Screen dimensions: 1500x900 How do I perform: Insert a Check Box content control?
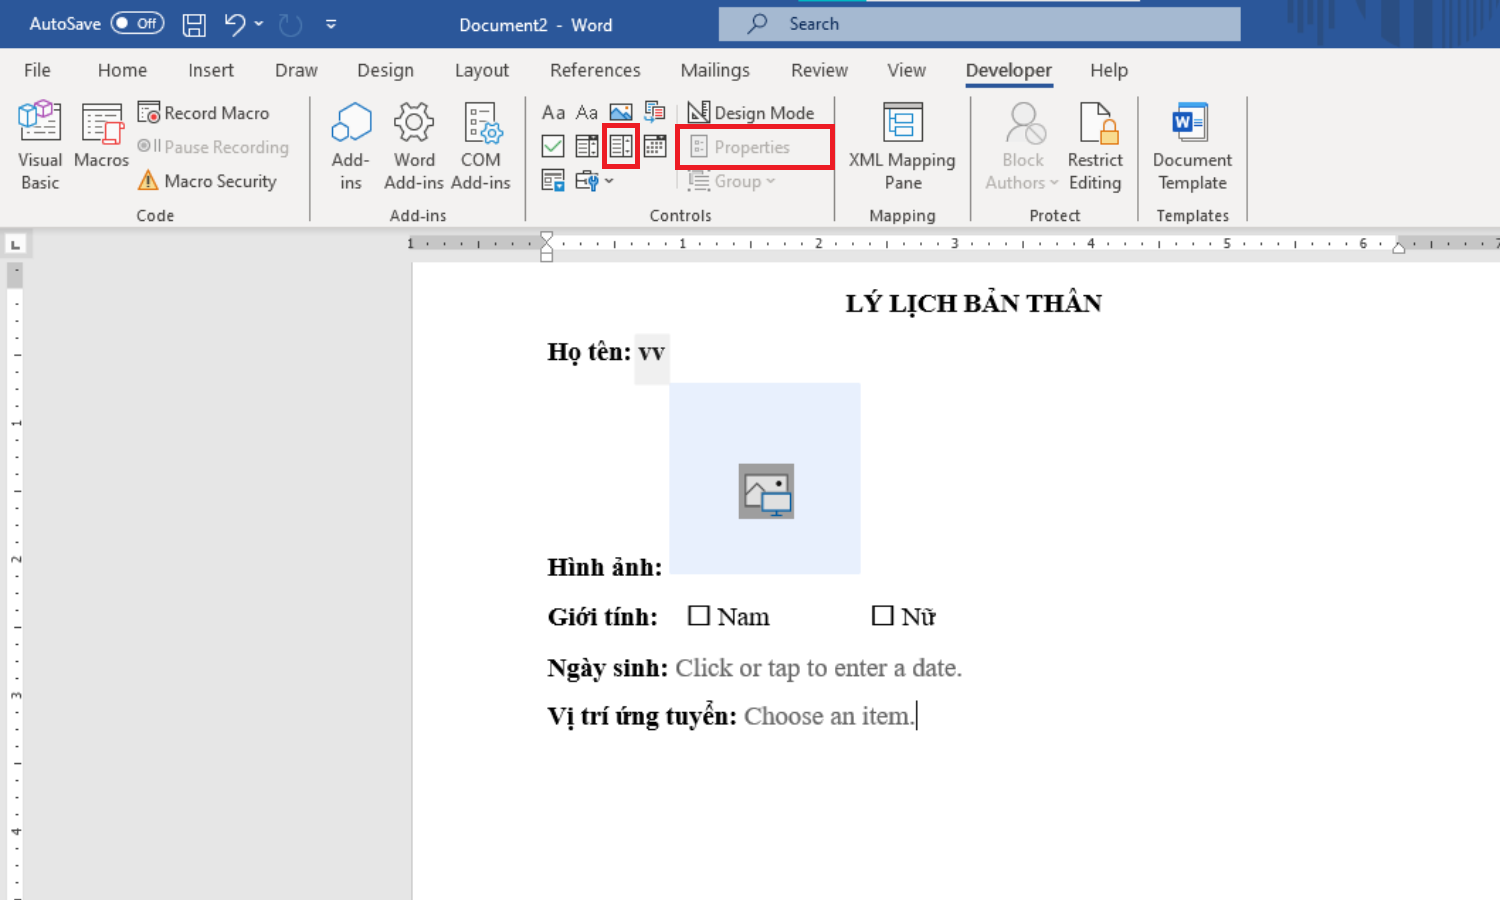coord(553,146)
